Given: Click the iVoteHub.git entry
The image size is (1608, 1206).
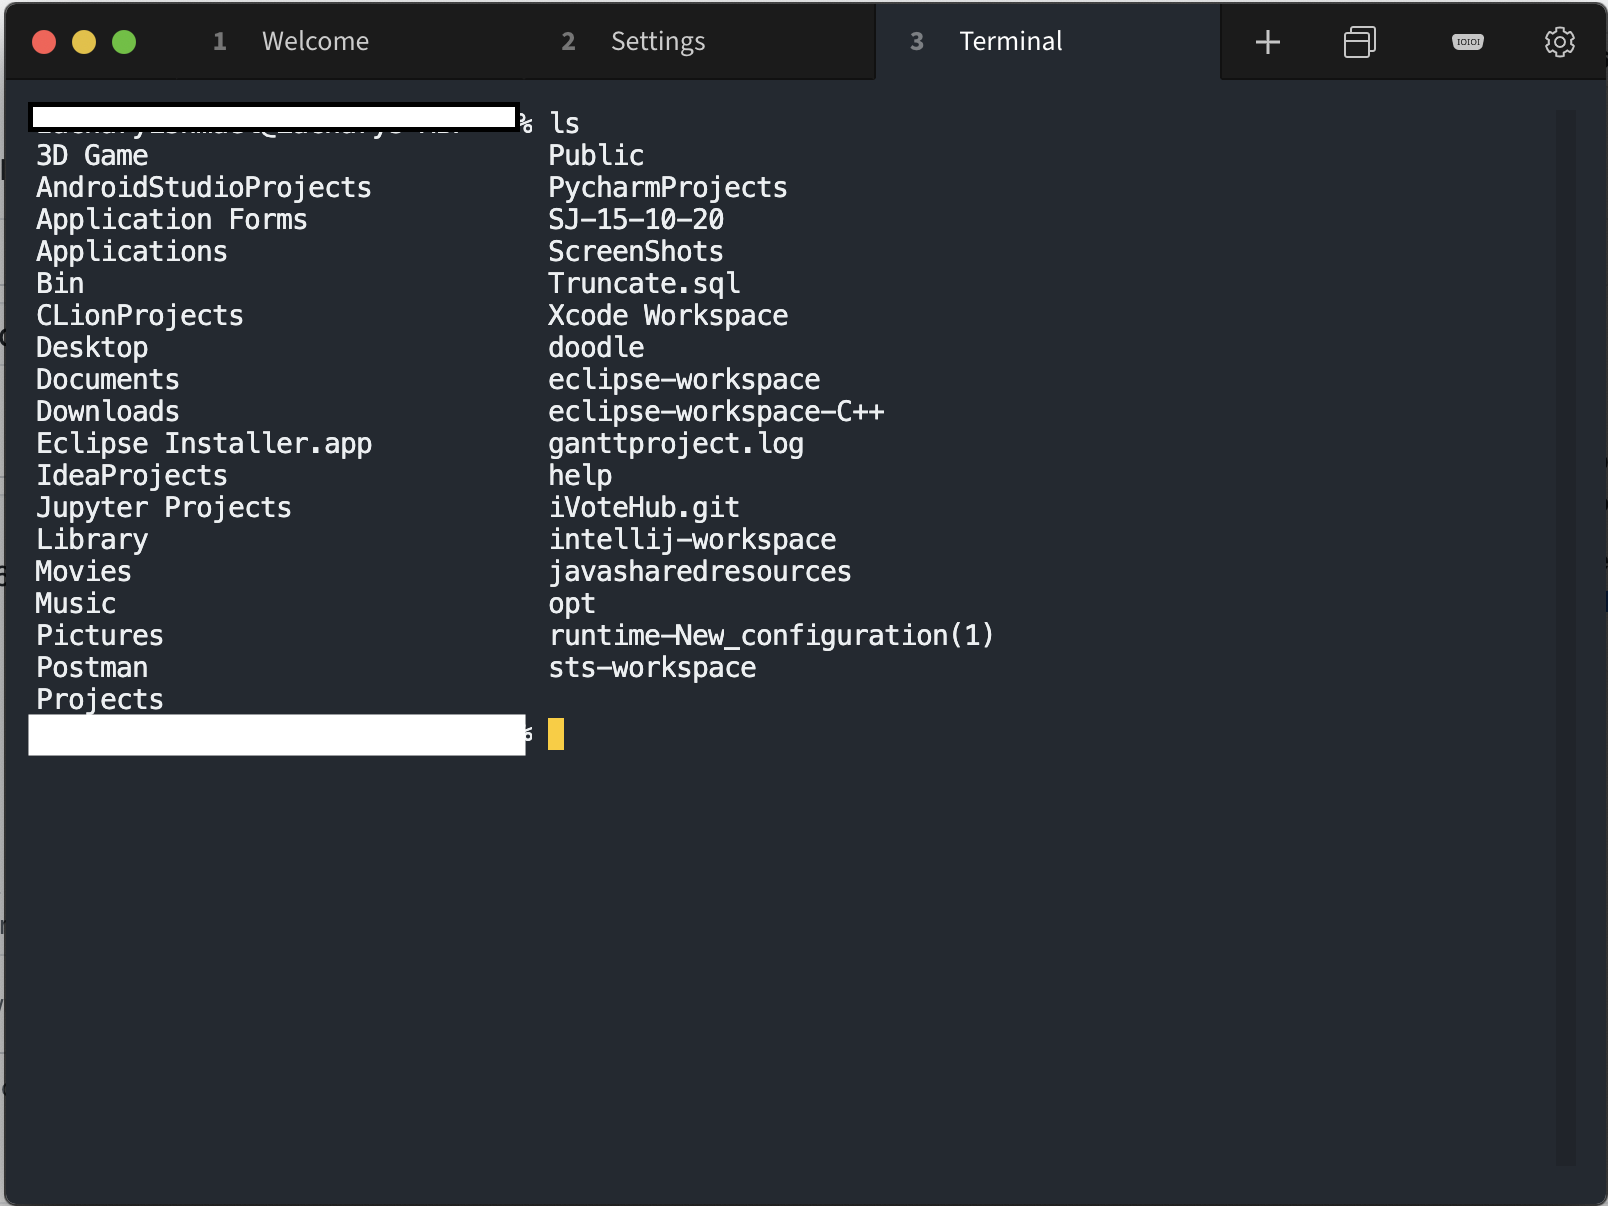Looking at the screenshot, I should (643, 507).
